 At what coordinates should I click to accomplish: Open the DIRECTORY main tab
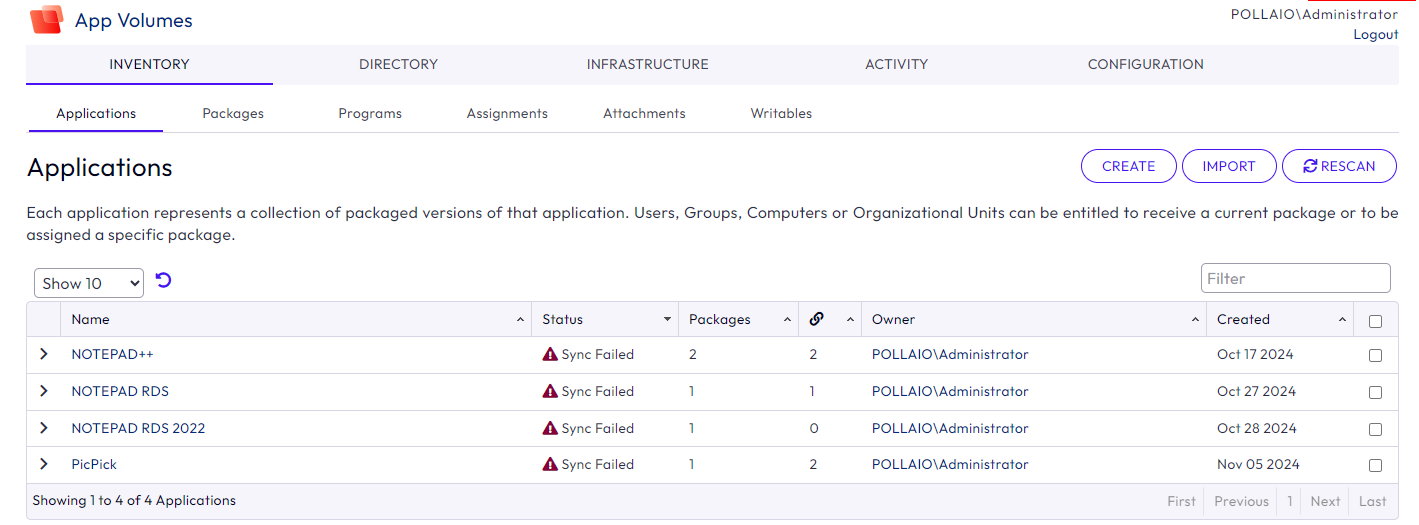[x=398, y=64]
